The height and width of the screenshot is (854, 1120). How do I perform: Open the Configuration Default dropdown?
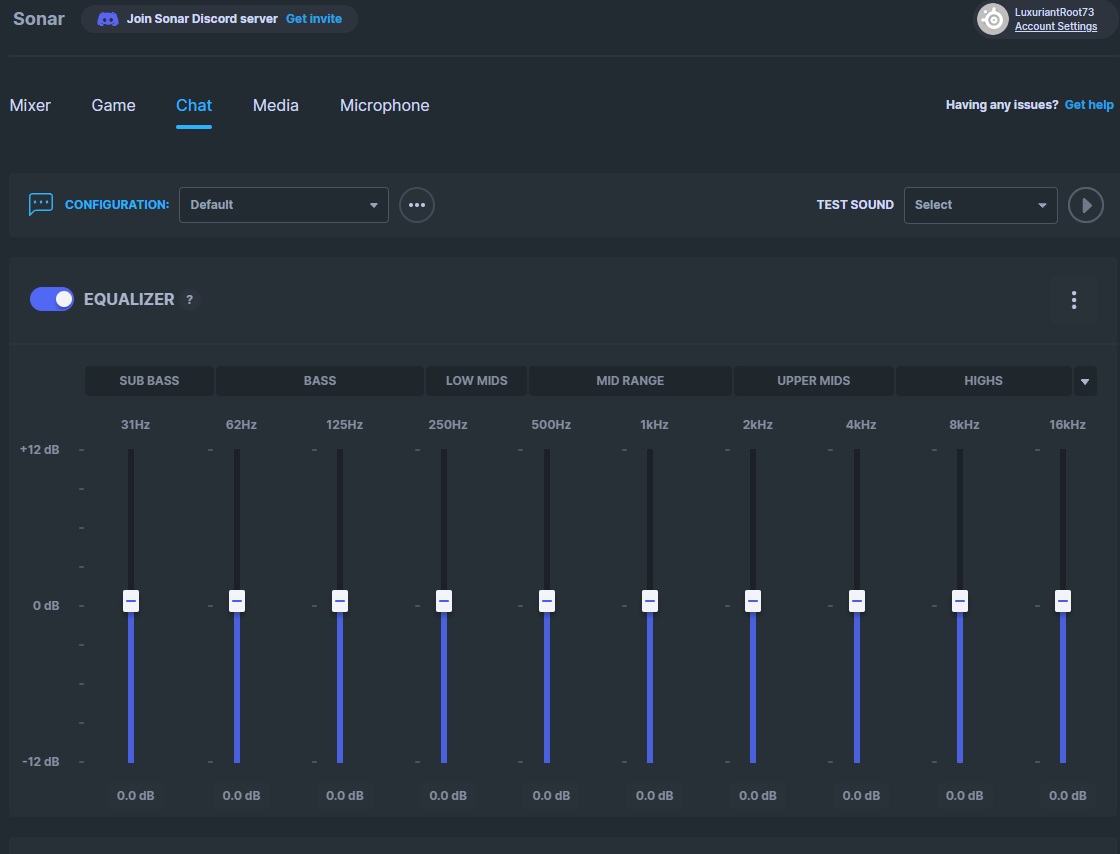tap(284, 205)
